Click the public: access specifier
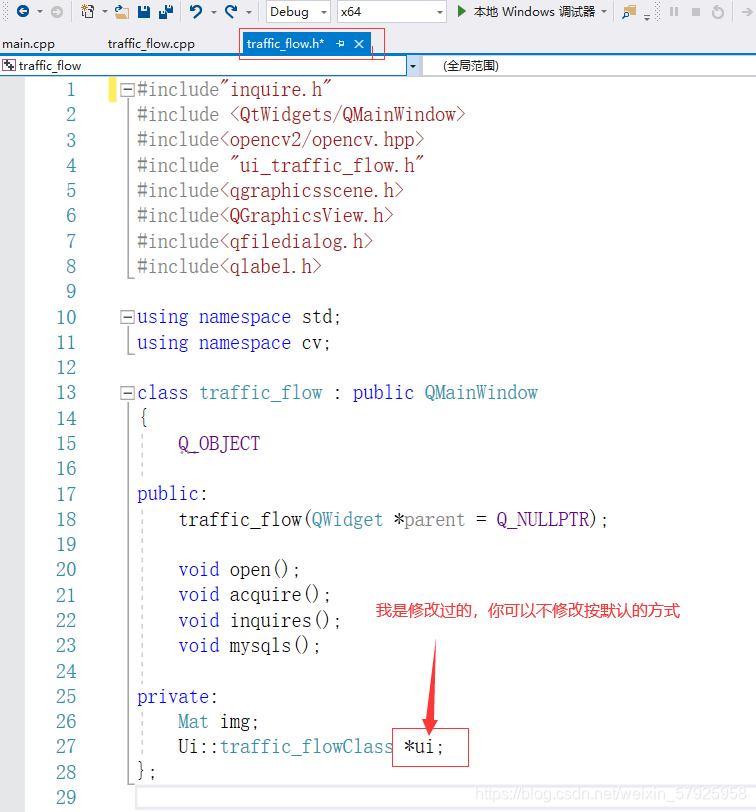 [x=172, y=494]
